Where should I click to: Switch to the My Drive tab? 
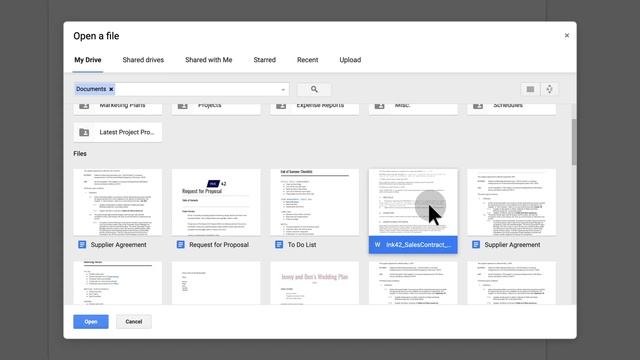[88, 60]
